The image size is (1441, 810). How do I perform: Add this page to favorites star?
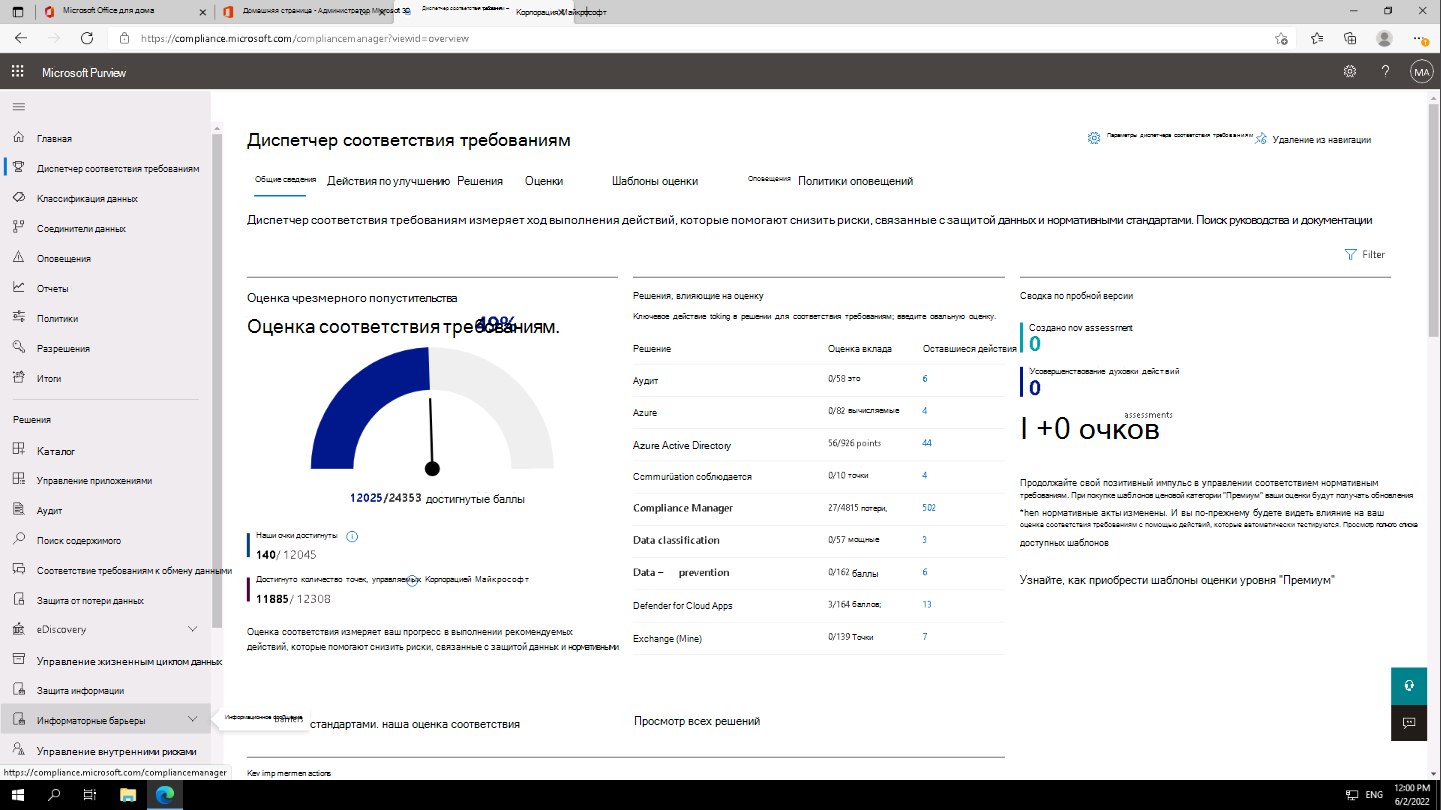[1281, 38]
